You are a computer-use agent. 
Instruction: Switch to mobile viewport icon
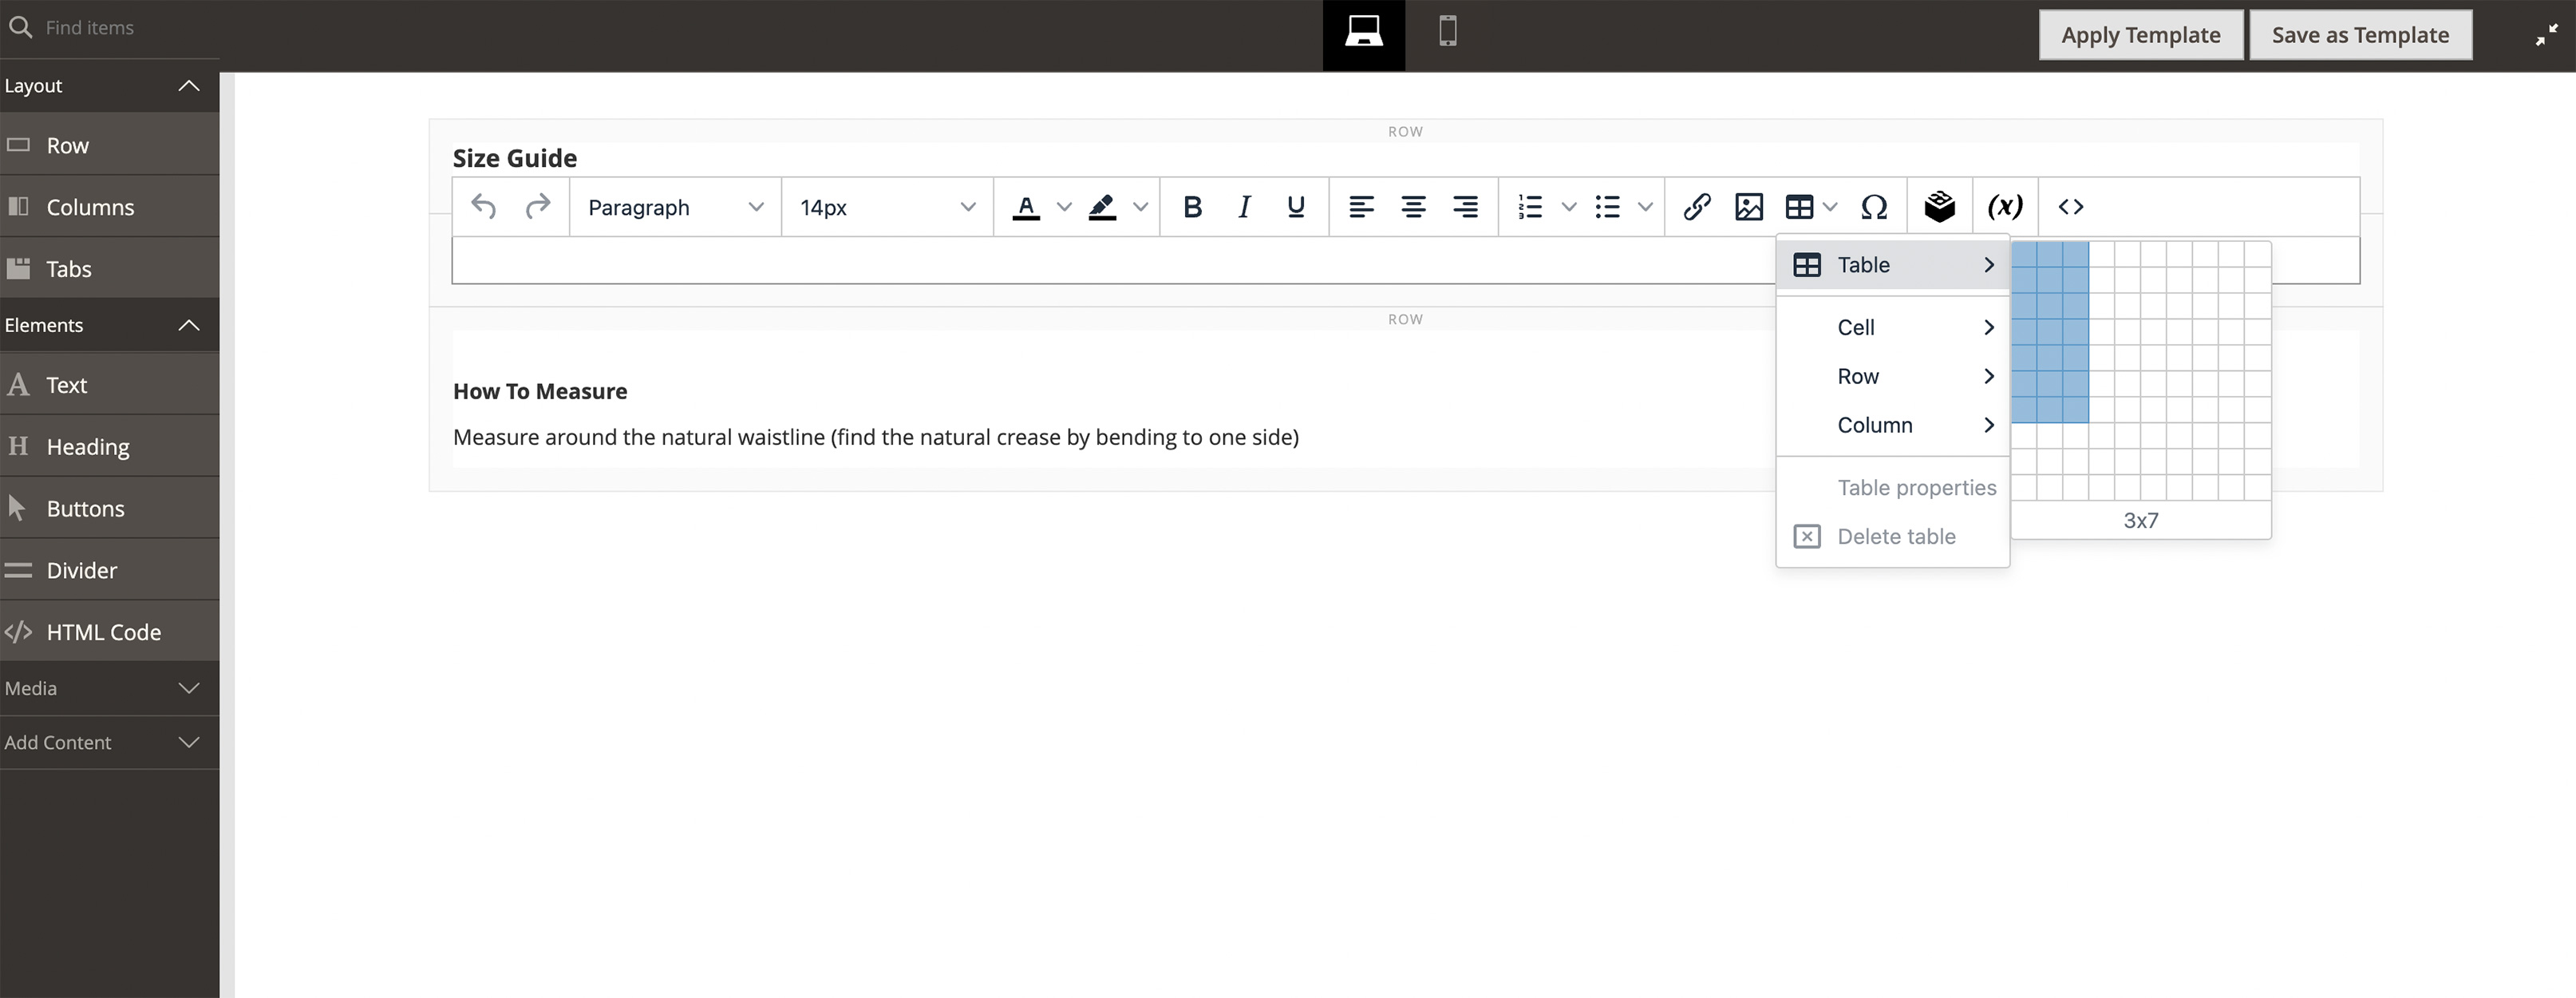1447,32
